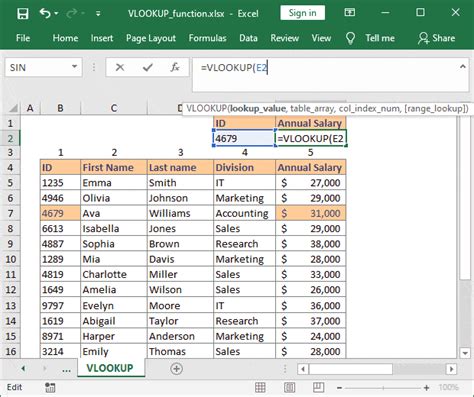The height and width of the screenshot is (397, 474).
Task: Switch to Page Layout view icon
Action: [x=289, y=387]
